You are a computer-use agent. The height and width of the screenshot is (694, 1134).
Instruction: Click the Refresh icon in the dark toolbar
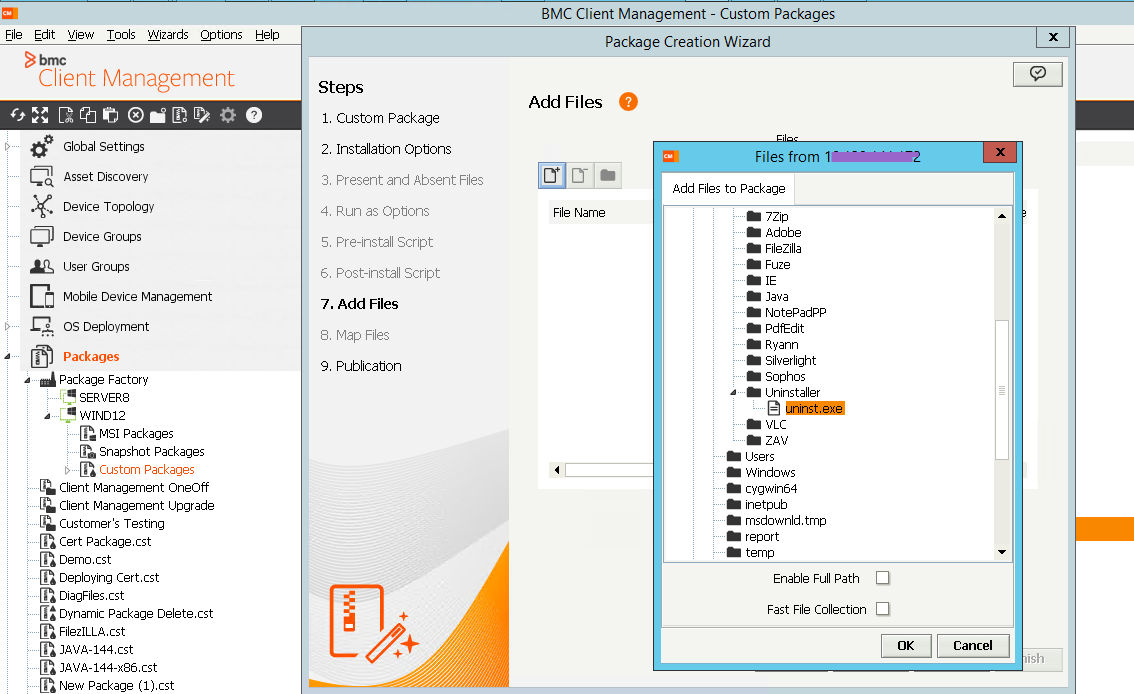(x=17, y=115)
